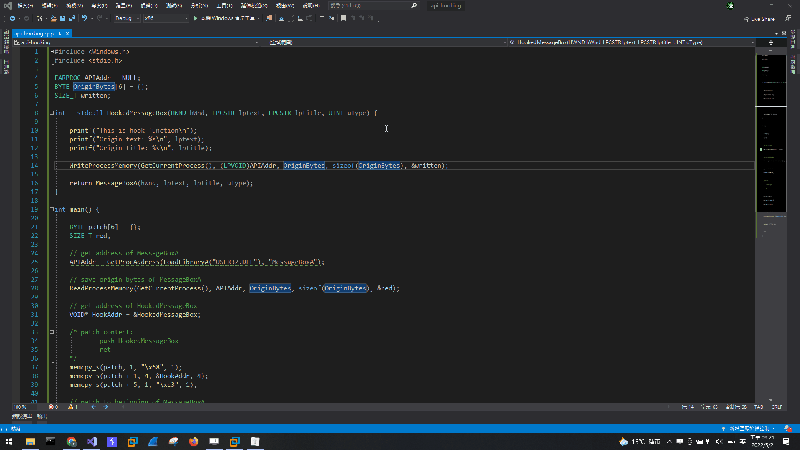This screenshot has width=800, height=450.
Task: Click the open file folder icon
Action: click(x=54, y=18)
